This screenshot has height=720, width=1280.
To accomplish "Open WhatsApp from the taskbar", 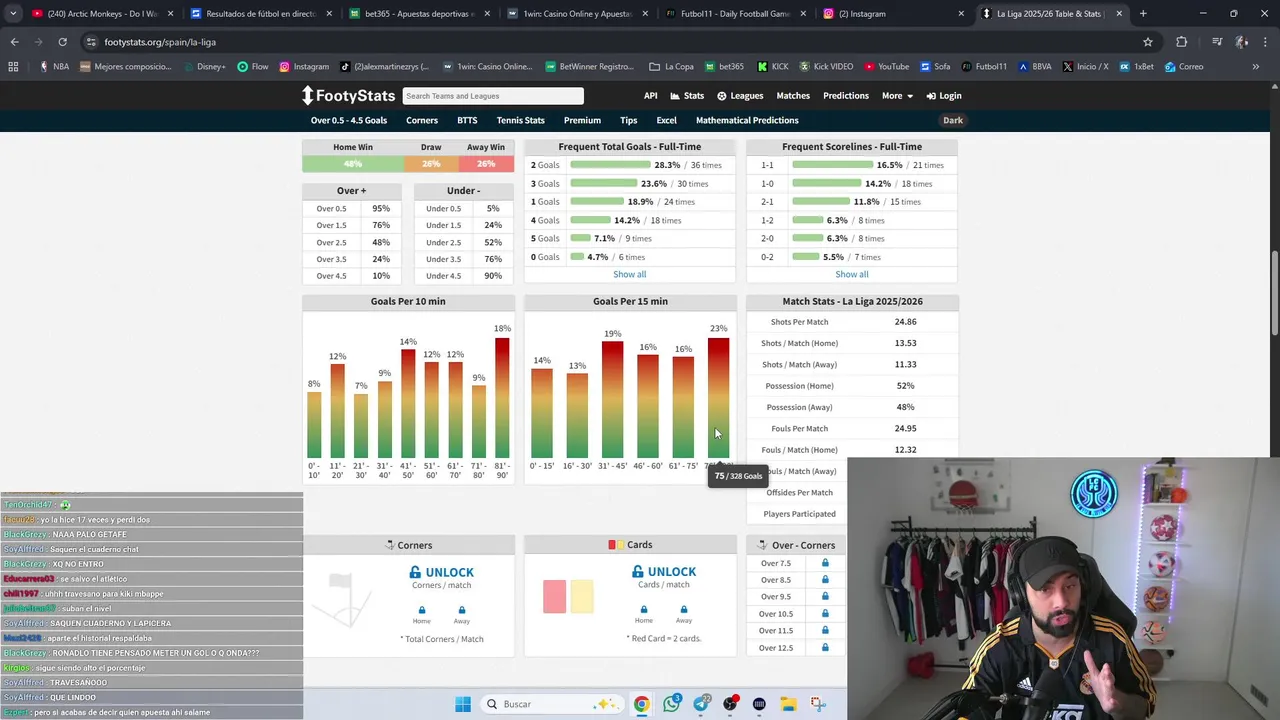I will (x=671, y=704).
